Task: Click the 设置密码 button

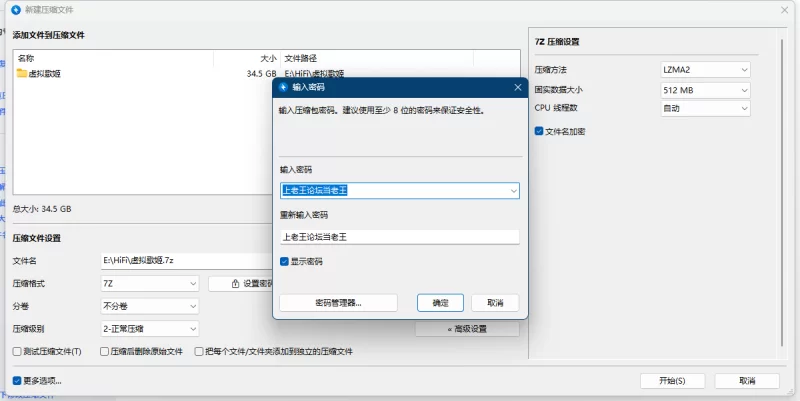Action: (241, 283)
